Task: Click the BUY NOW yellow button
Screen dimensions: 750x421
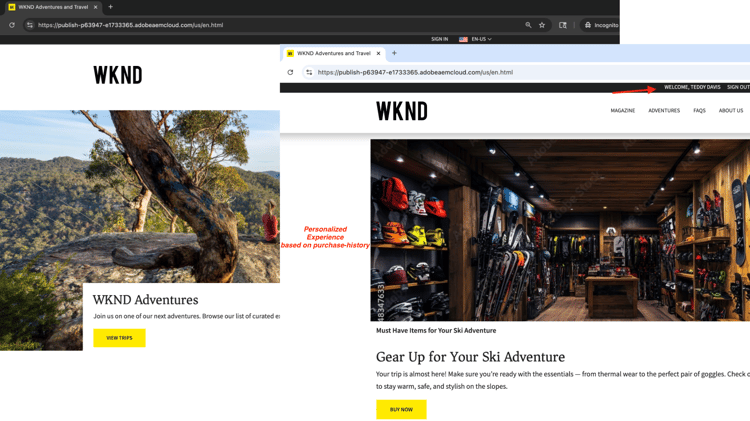Action: [401, 410]
